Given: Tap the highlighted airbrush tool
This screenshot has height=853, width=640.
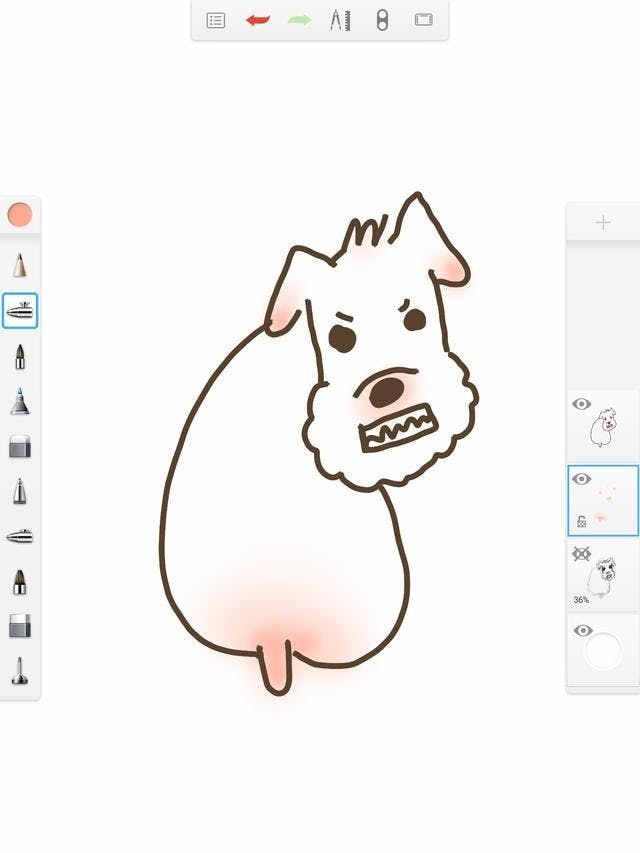Looking at the screenshot, I should click(20, 311).
